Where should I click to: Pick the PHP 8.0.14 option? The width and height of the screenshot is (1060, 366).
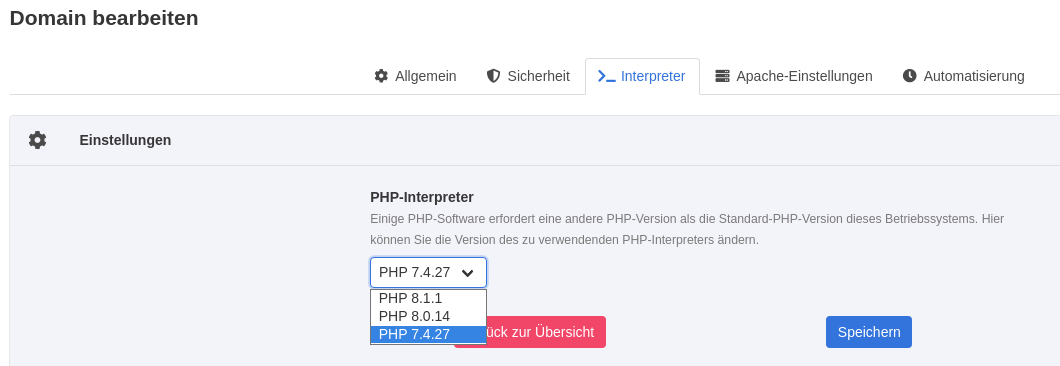428,317
